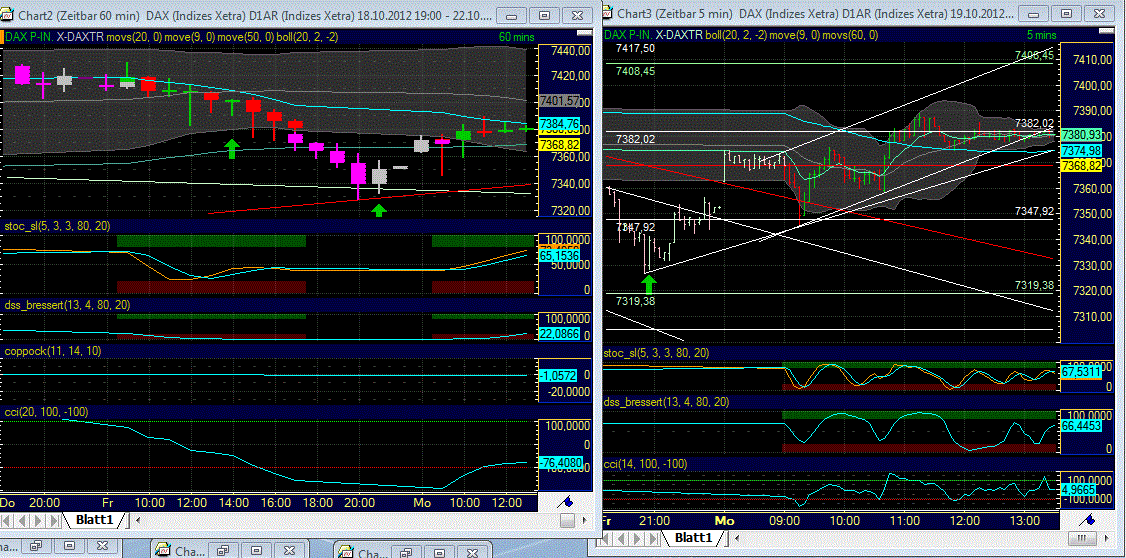Click the 22,0866 dss_bressert value in Chart2
1126x558 pixels.
click(x=558, y=333)
